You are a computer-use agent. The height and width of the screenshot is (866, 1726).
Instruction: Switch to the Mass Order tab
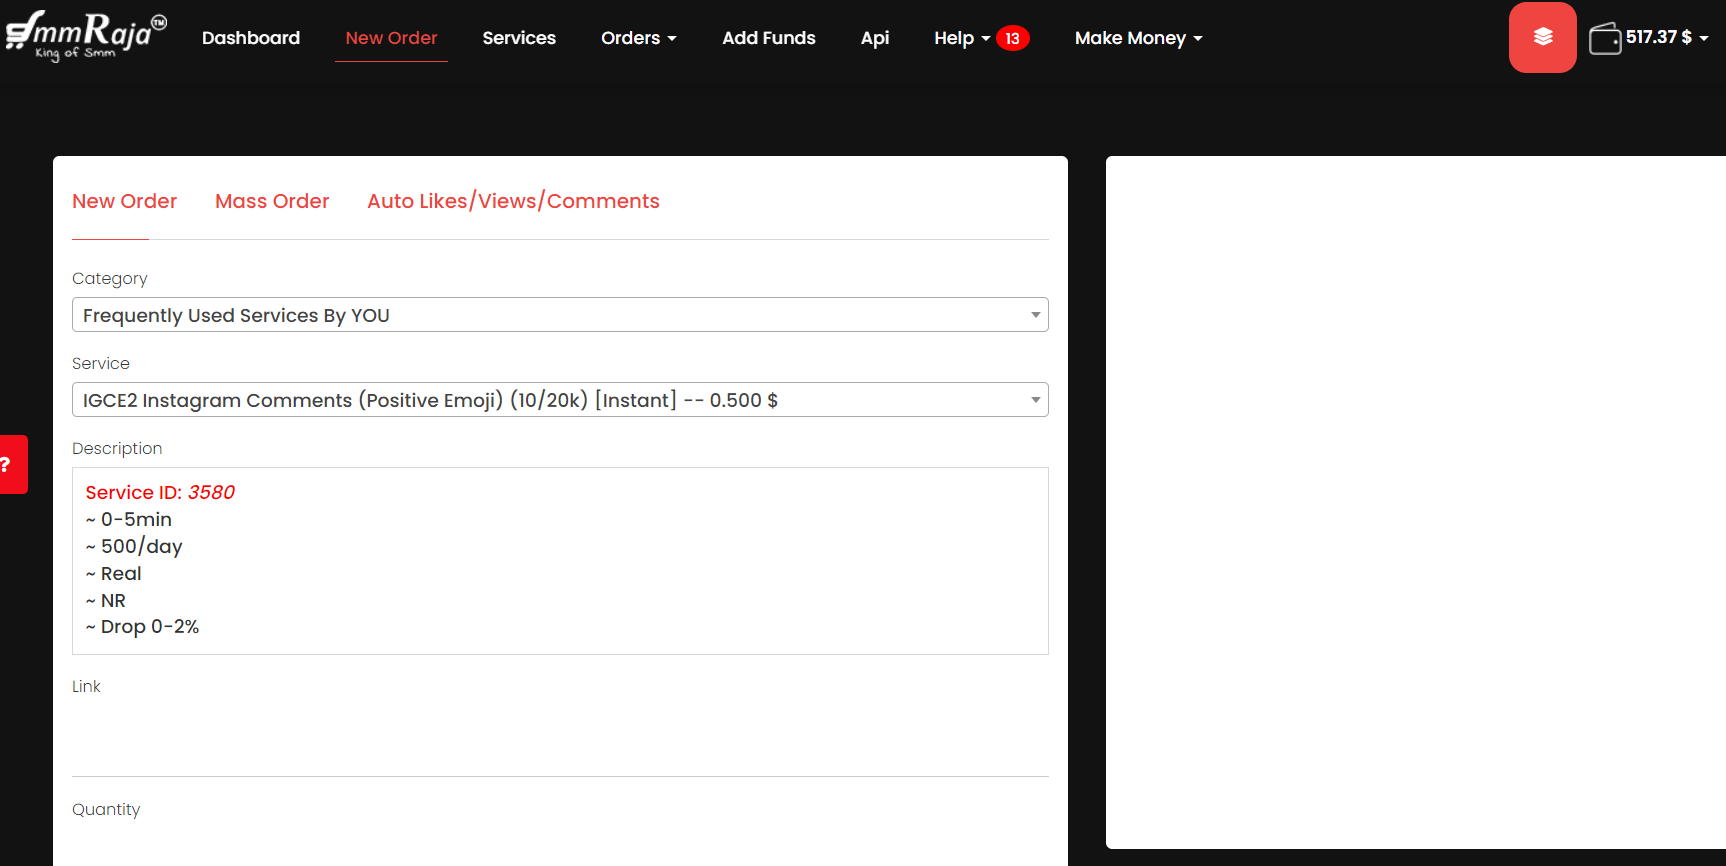click(x=272, y=201)
